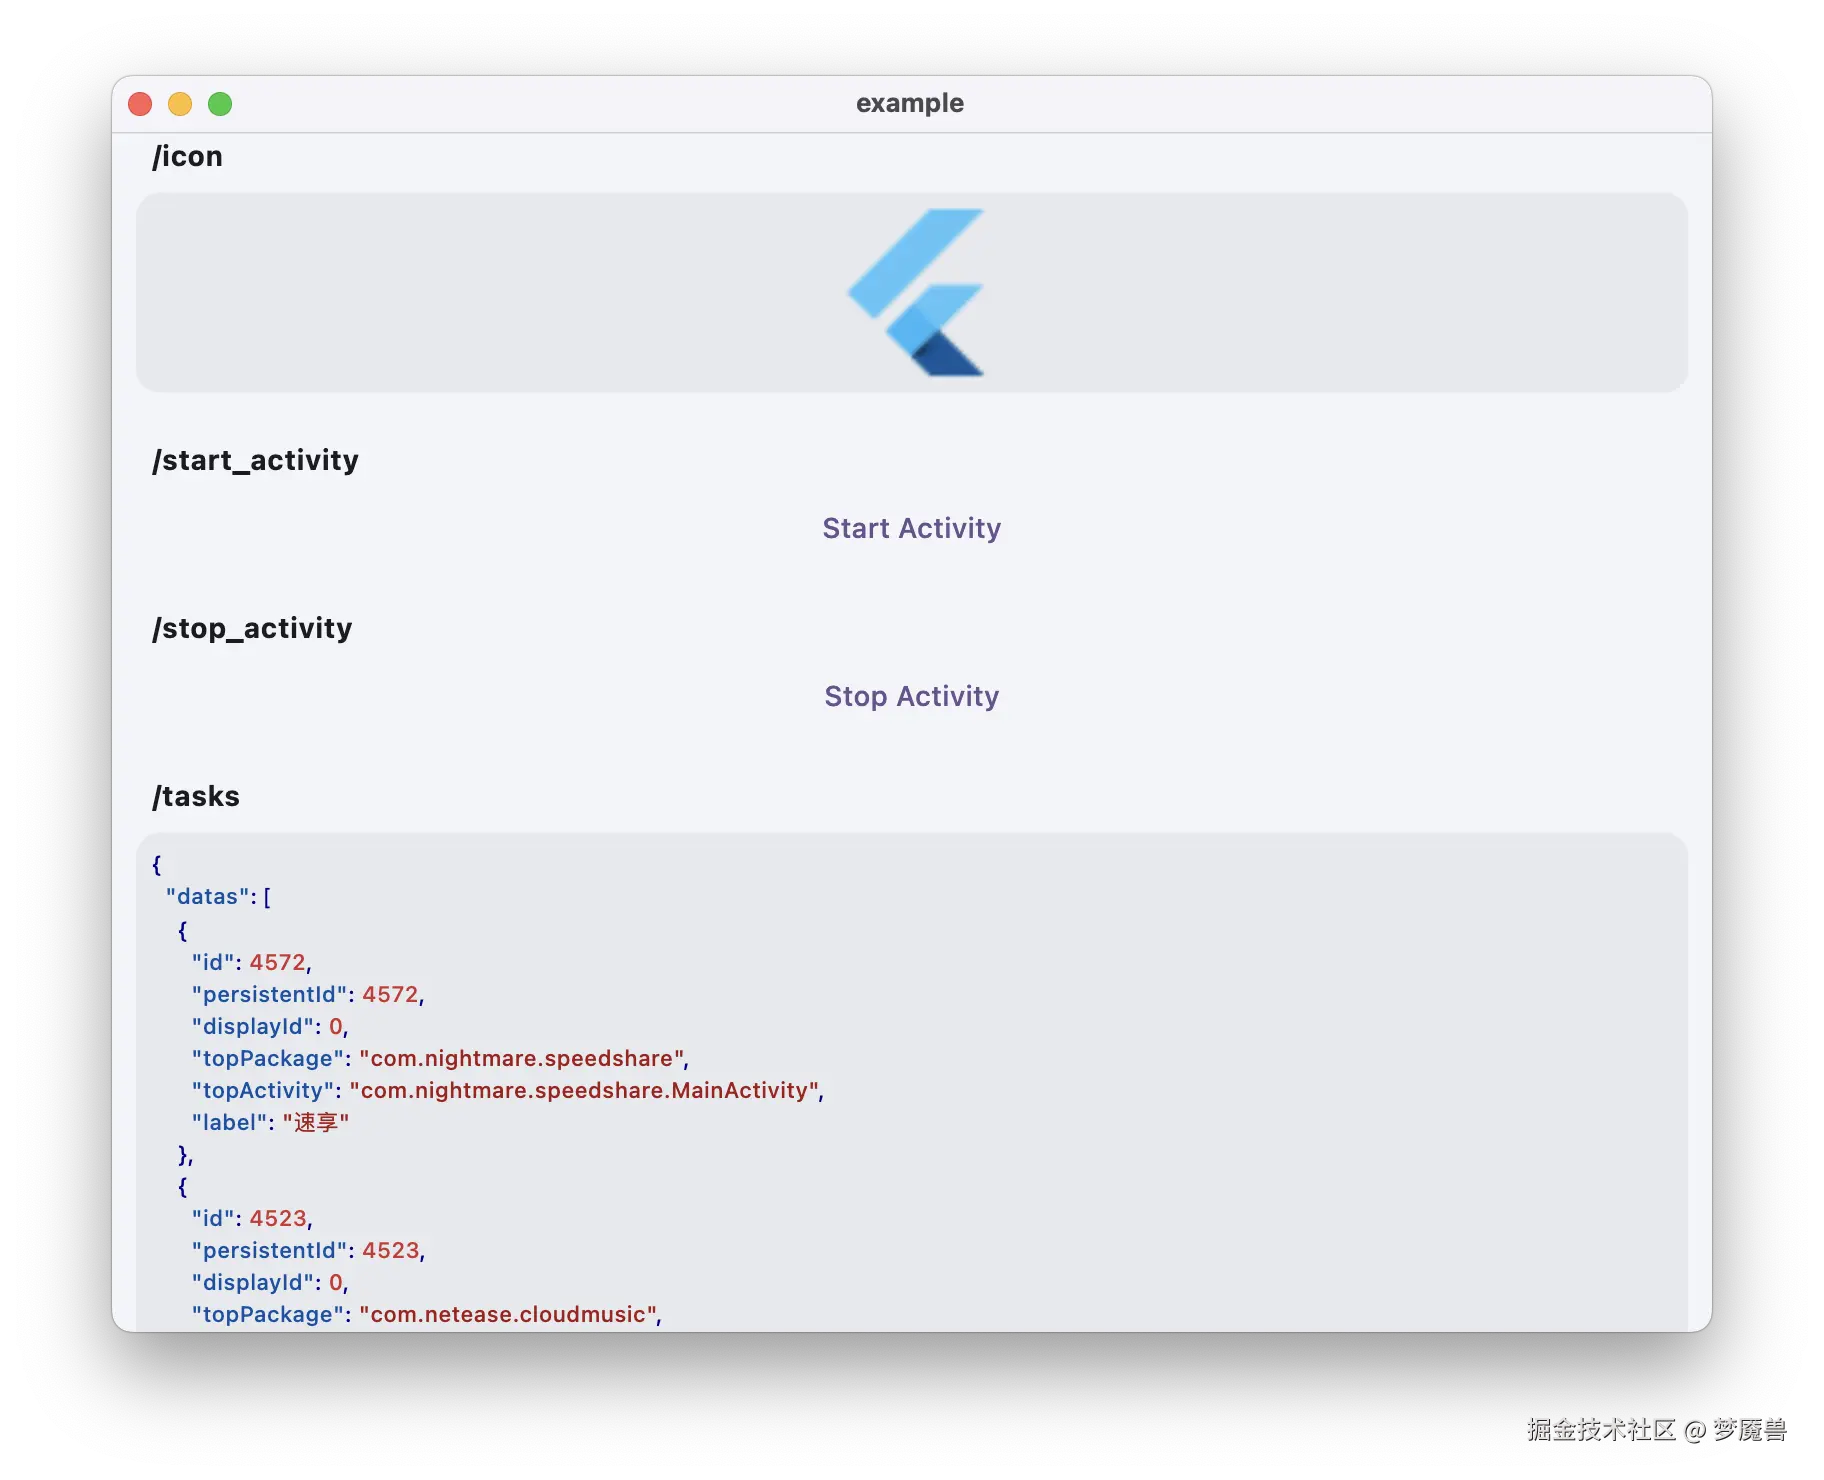Click the Flutter logo image
This screenshot has height=1480, width=1824.
pos(915,292)
